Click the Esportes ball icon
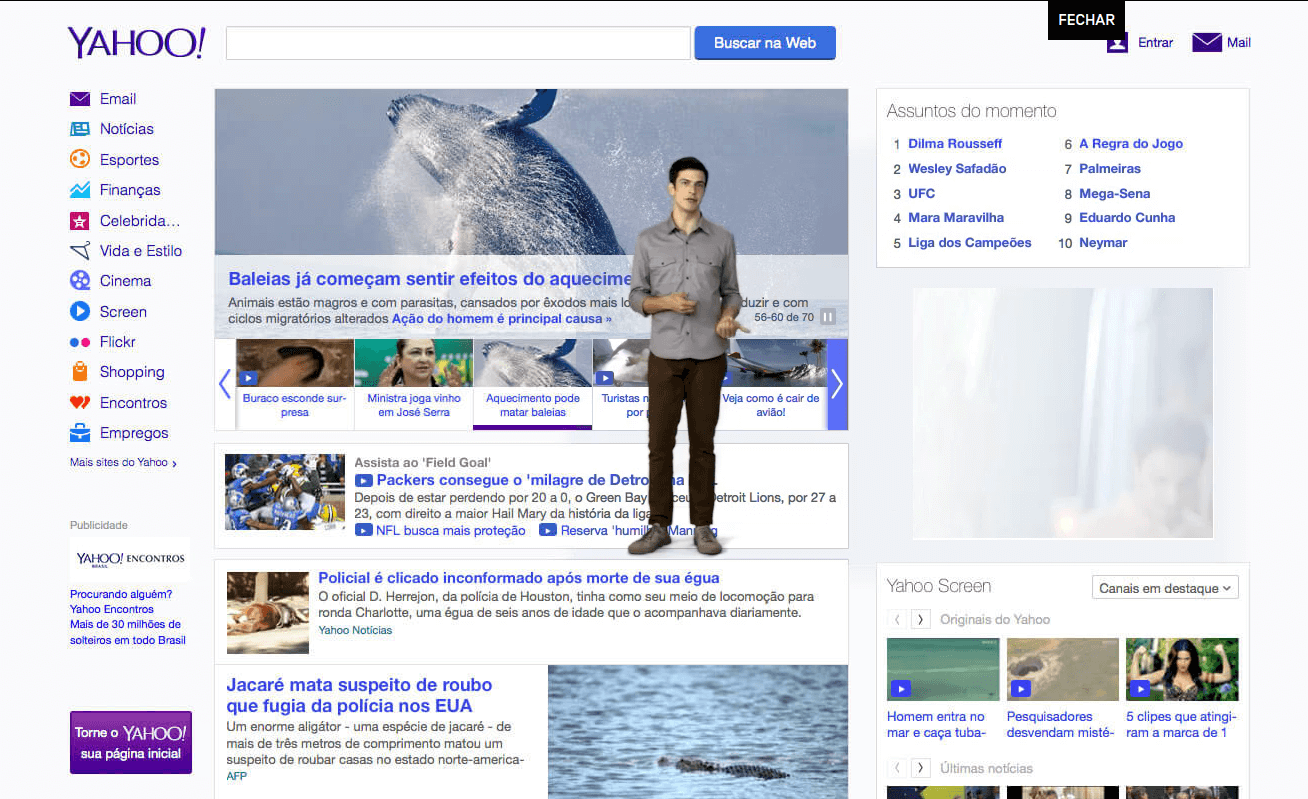The image size is (1308, 799). point(80,159)
